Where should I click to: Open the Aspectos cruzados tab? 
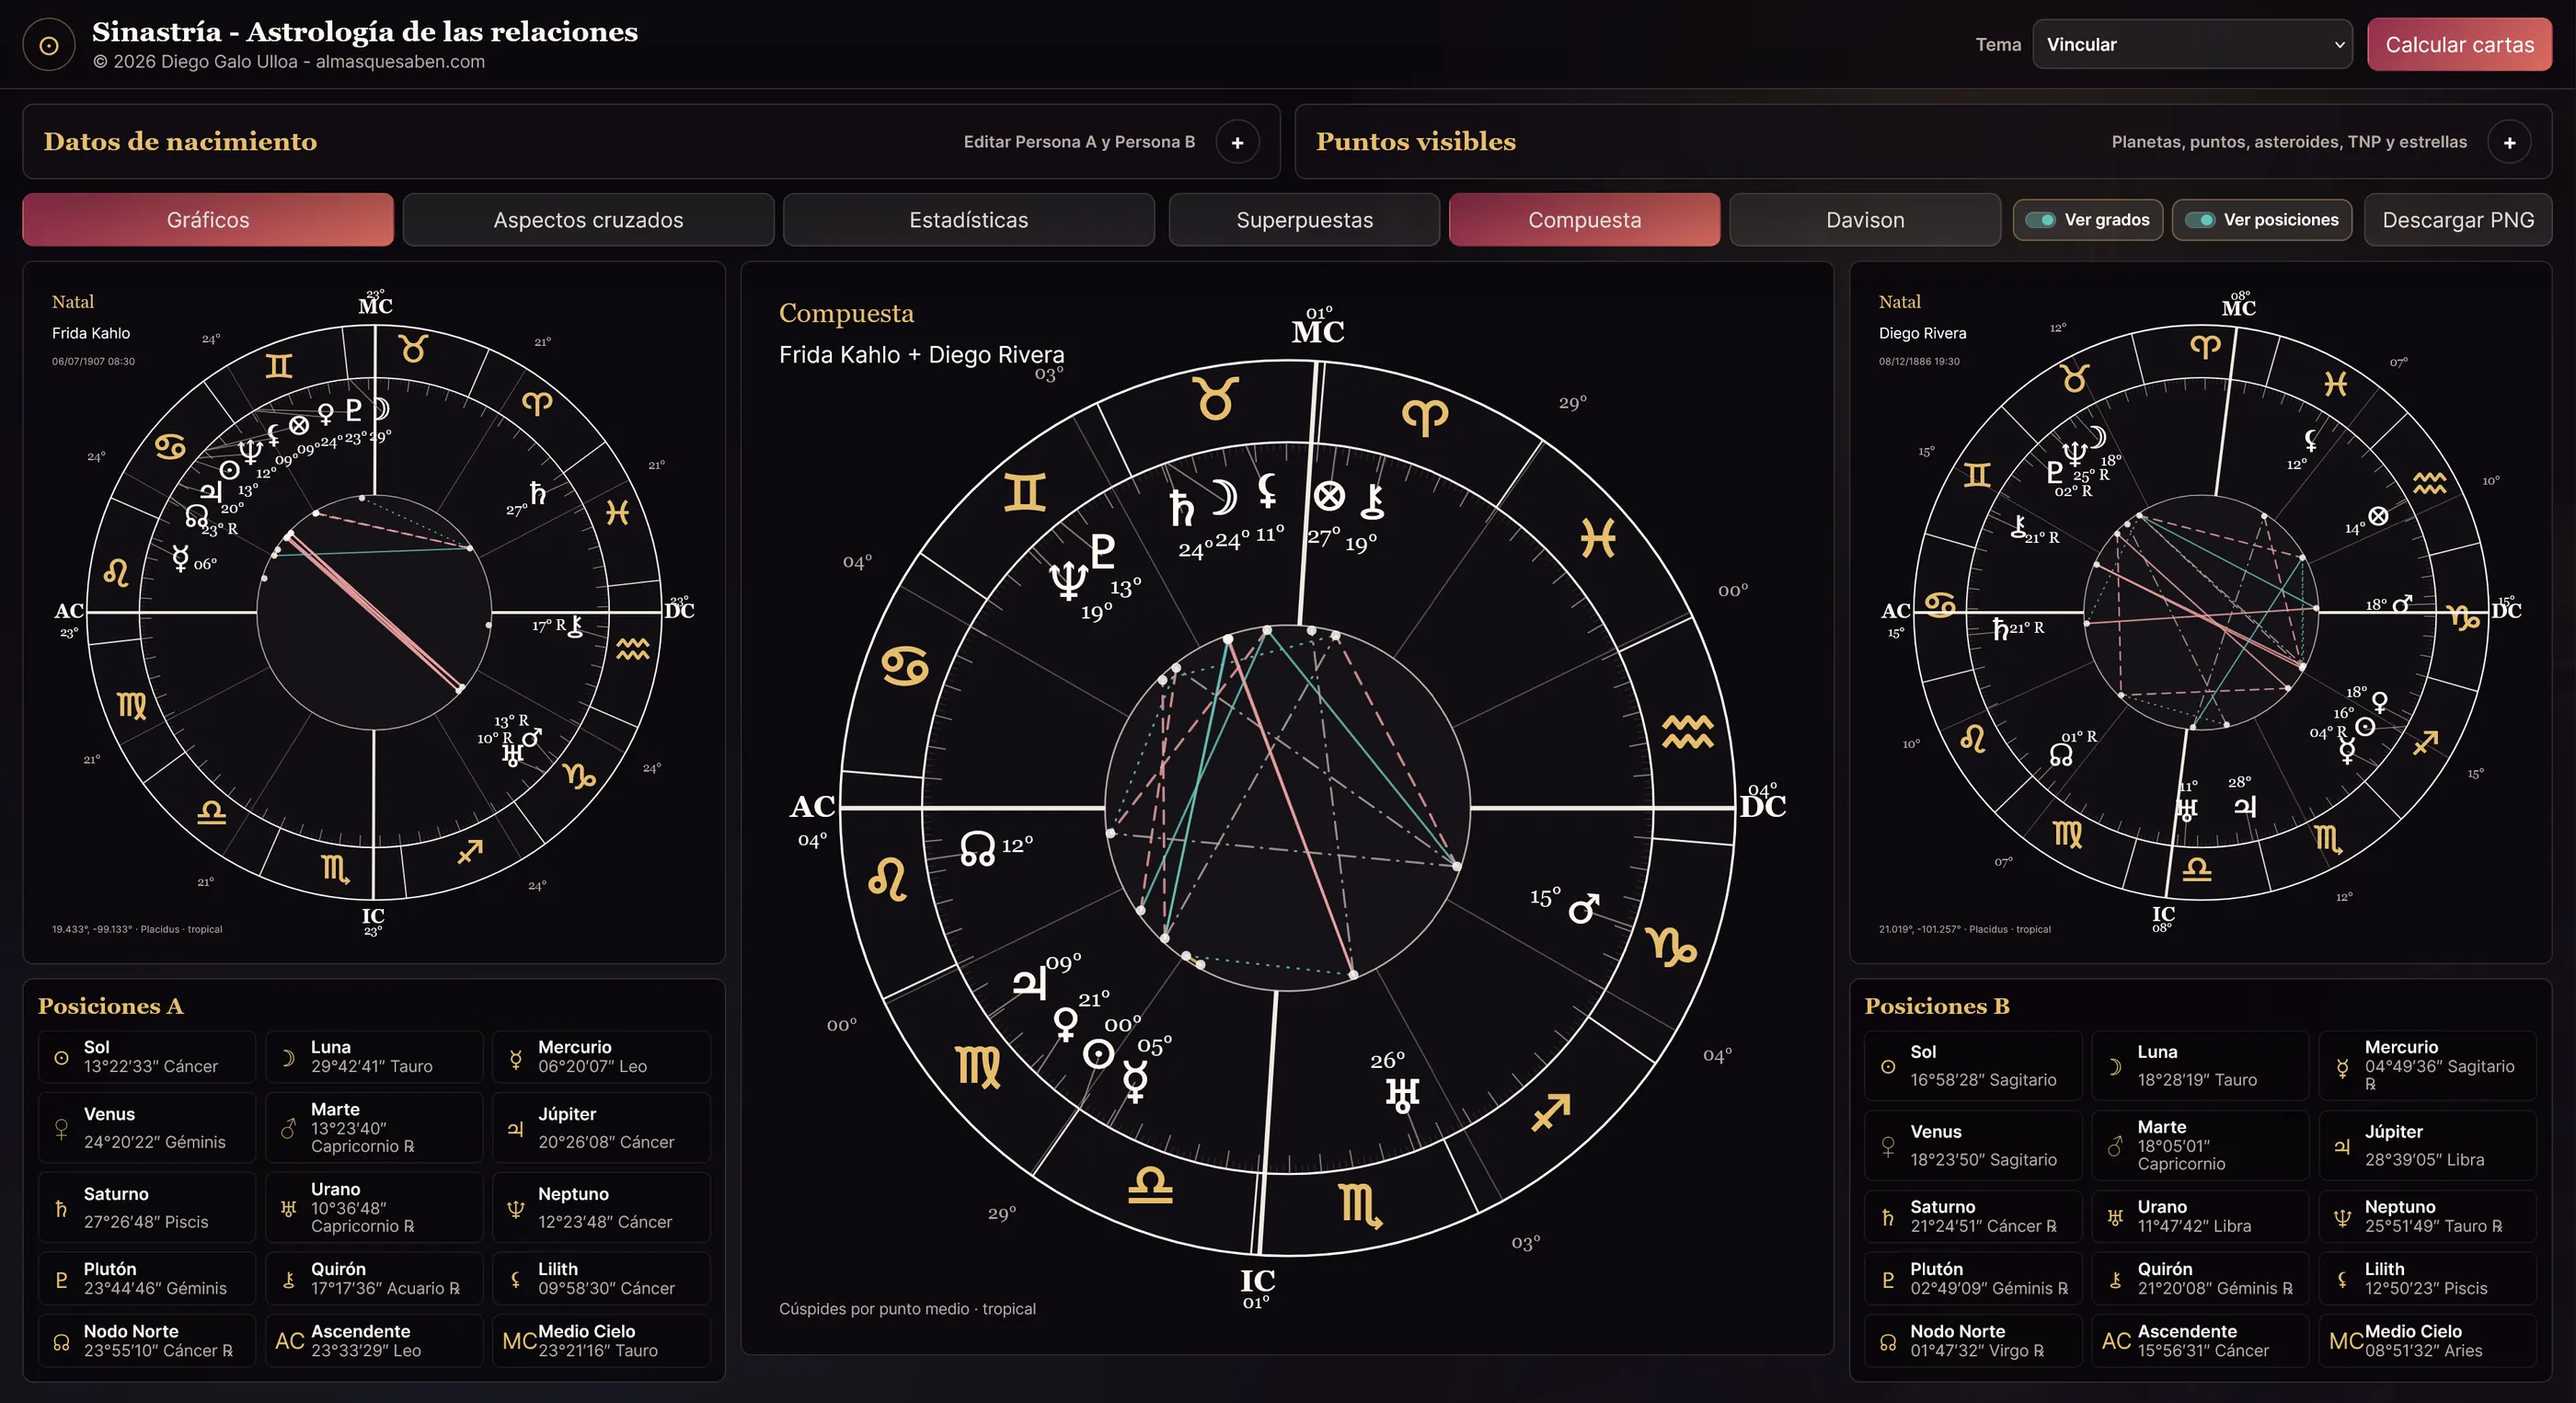[588, 219]
